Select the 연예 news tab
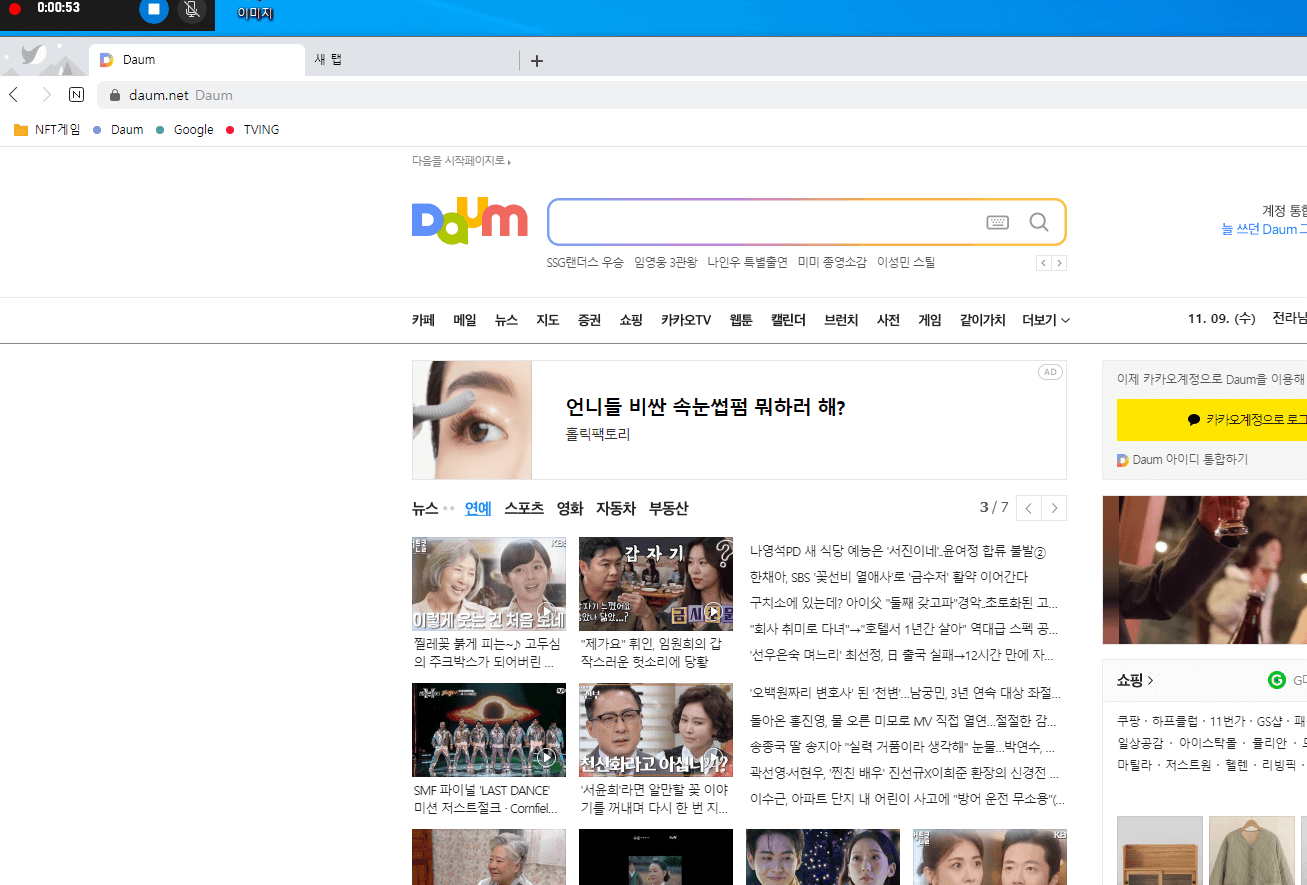 tap(478, 508)
